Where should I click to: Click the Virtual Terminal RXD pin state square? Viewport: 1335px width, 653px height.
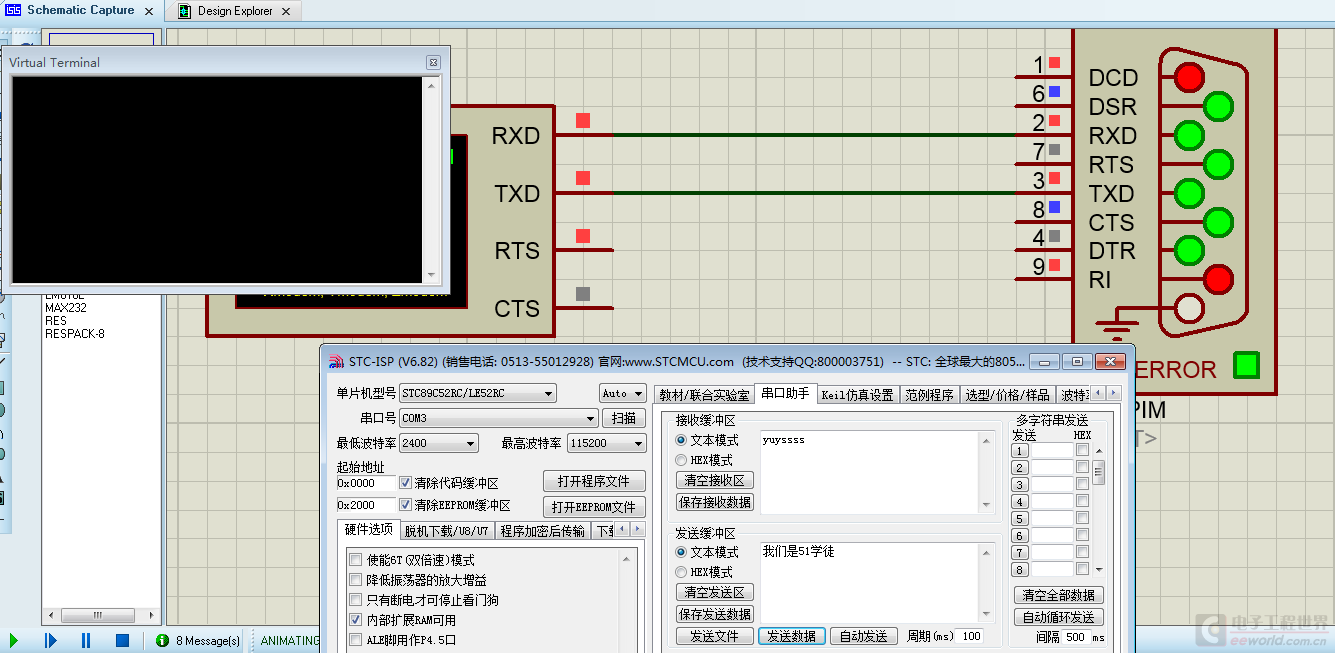coord(583,121)
